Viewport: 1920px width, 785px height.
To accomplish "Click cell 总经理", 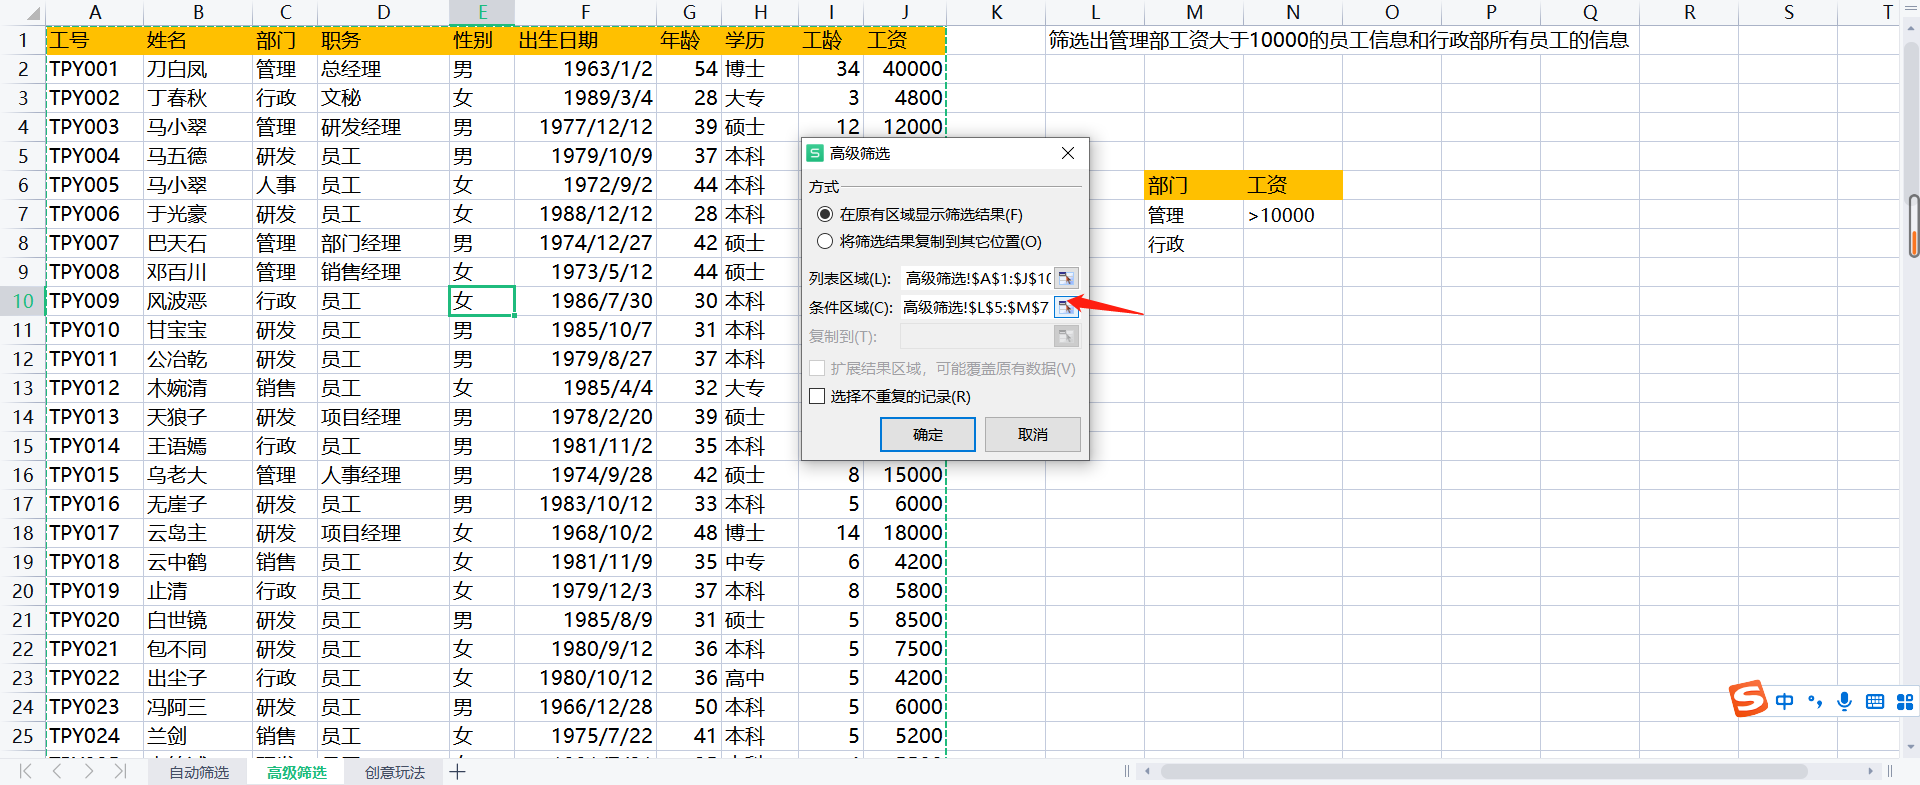I will pos(383,69).
